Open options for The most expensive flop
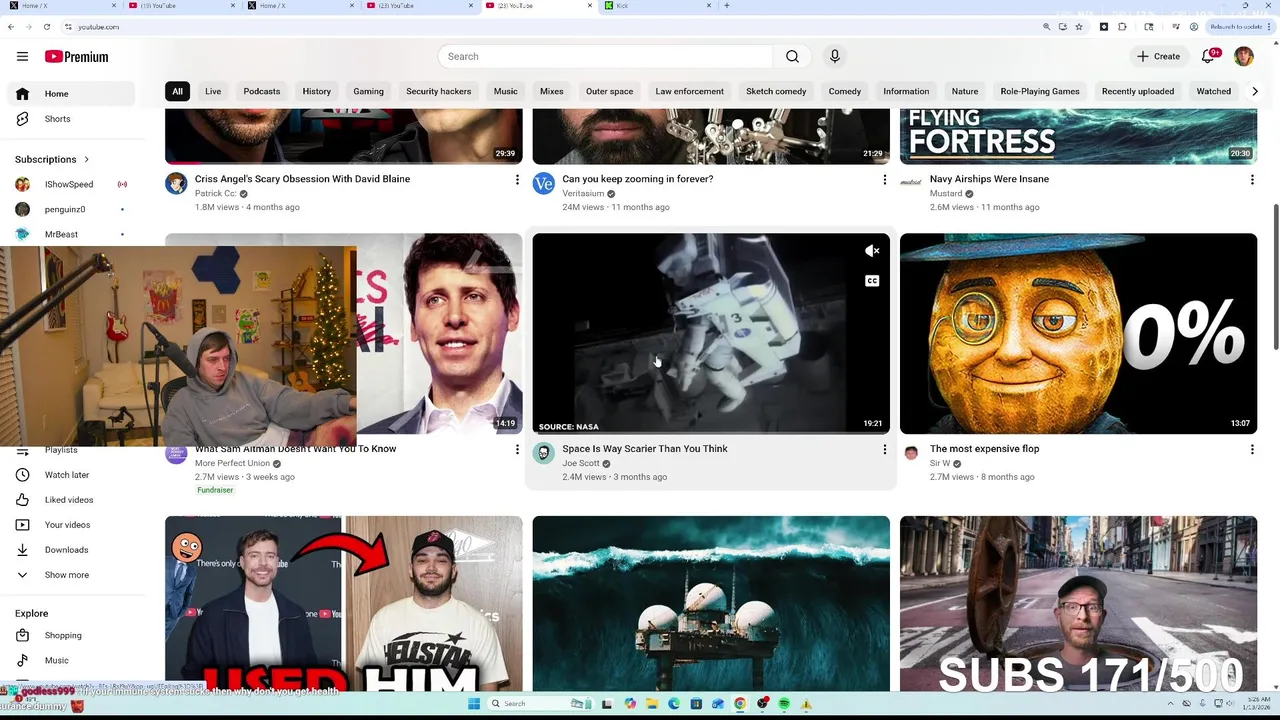 [x=1252, y=450]
